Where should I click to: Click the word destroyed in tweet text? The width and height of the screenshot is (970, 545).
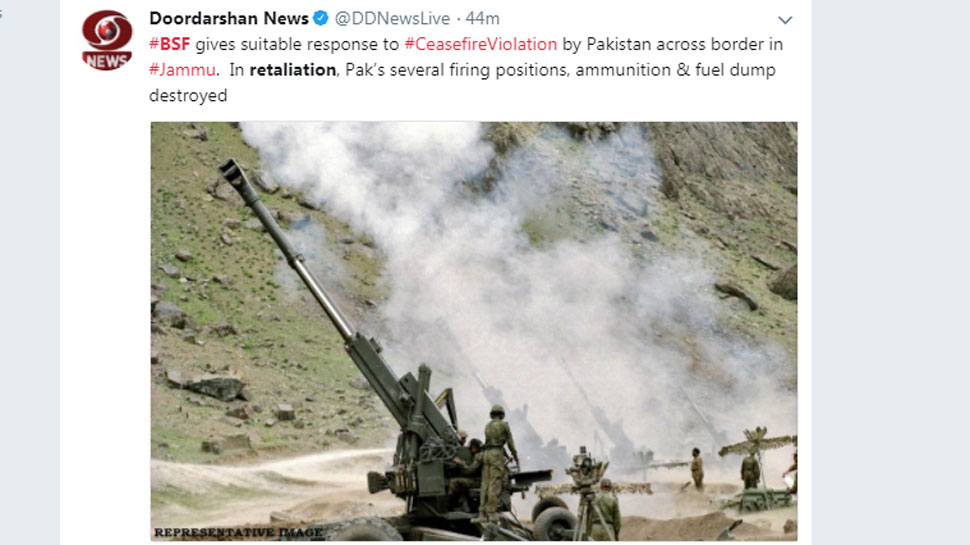point(188,95)
